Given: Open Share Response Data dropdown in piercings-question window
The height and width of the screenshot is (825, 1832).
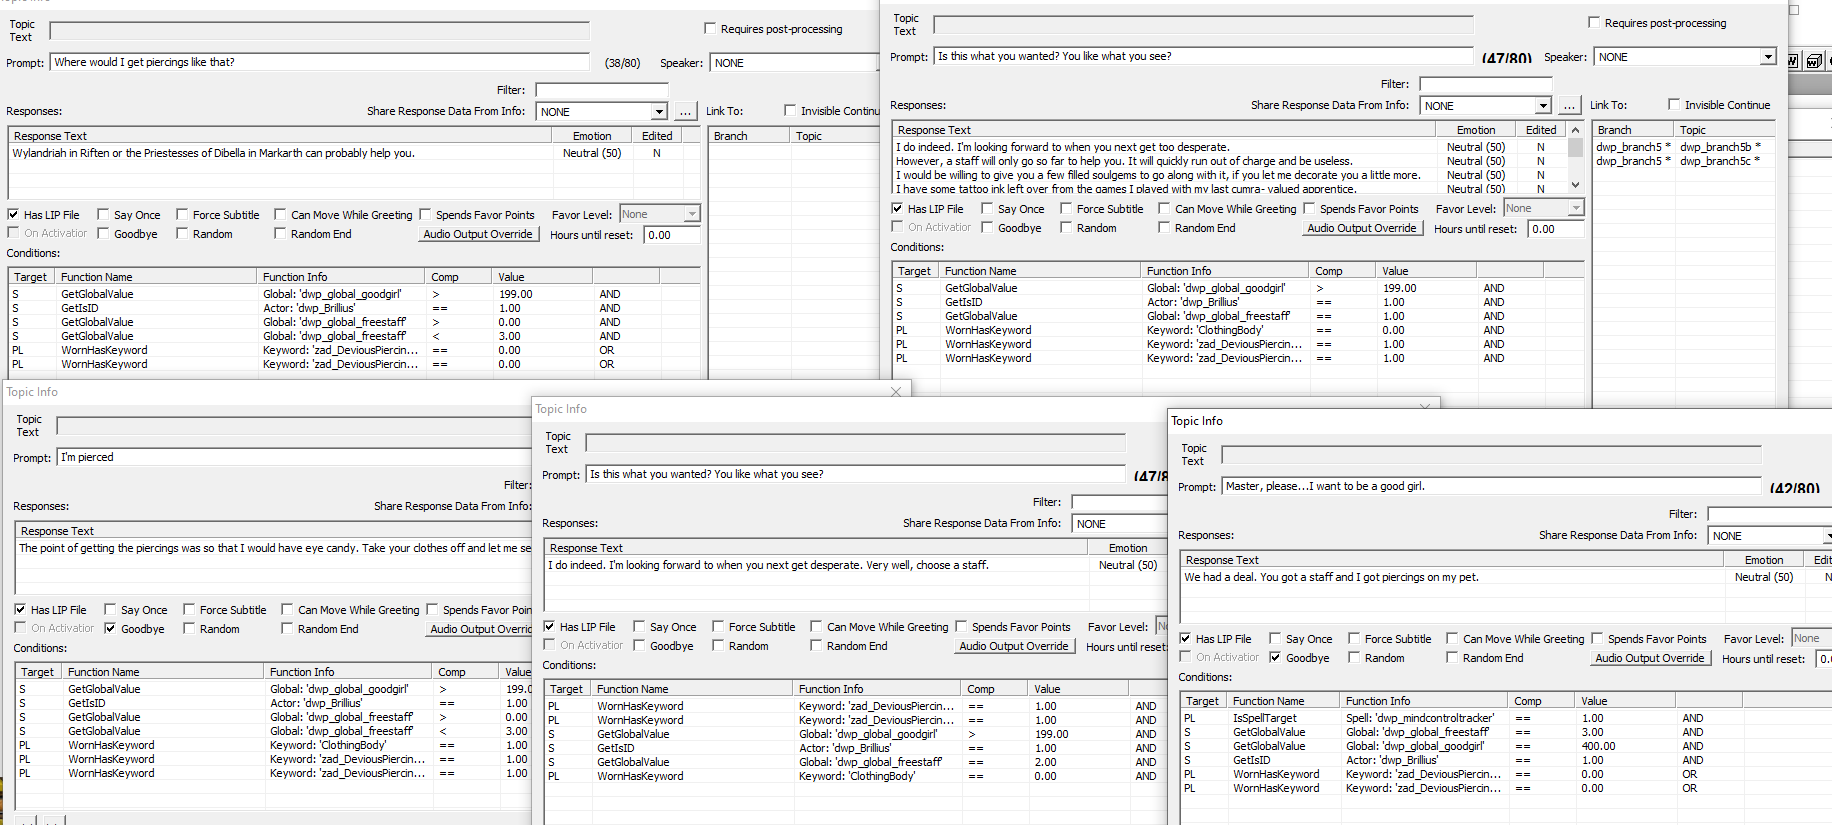Looking at the screenshot, I should (x=659, y=112).
